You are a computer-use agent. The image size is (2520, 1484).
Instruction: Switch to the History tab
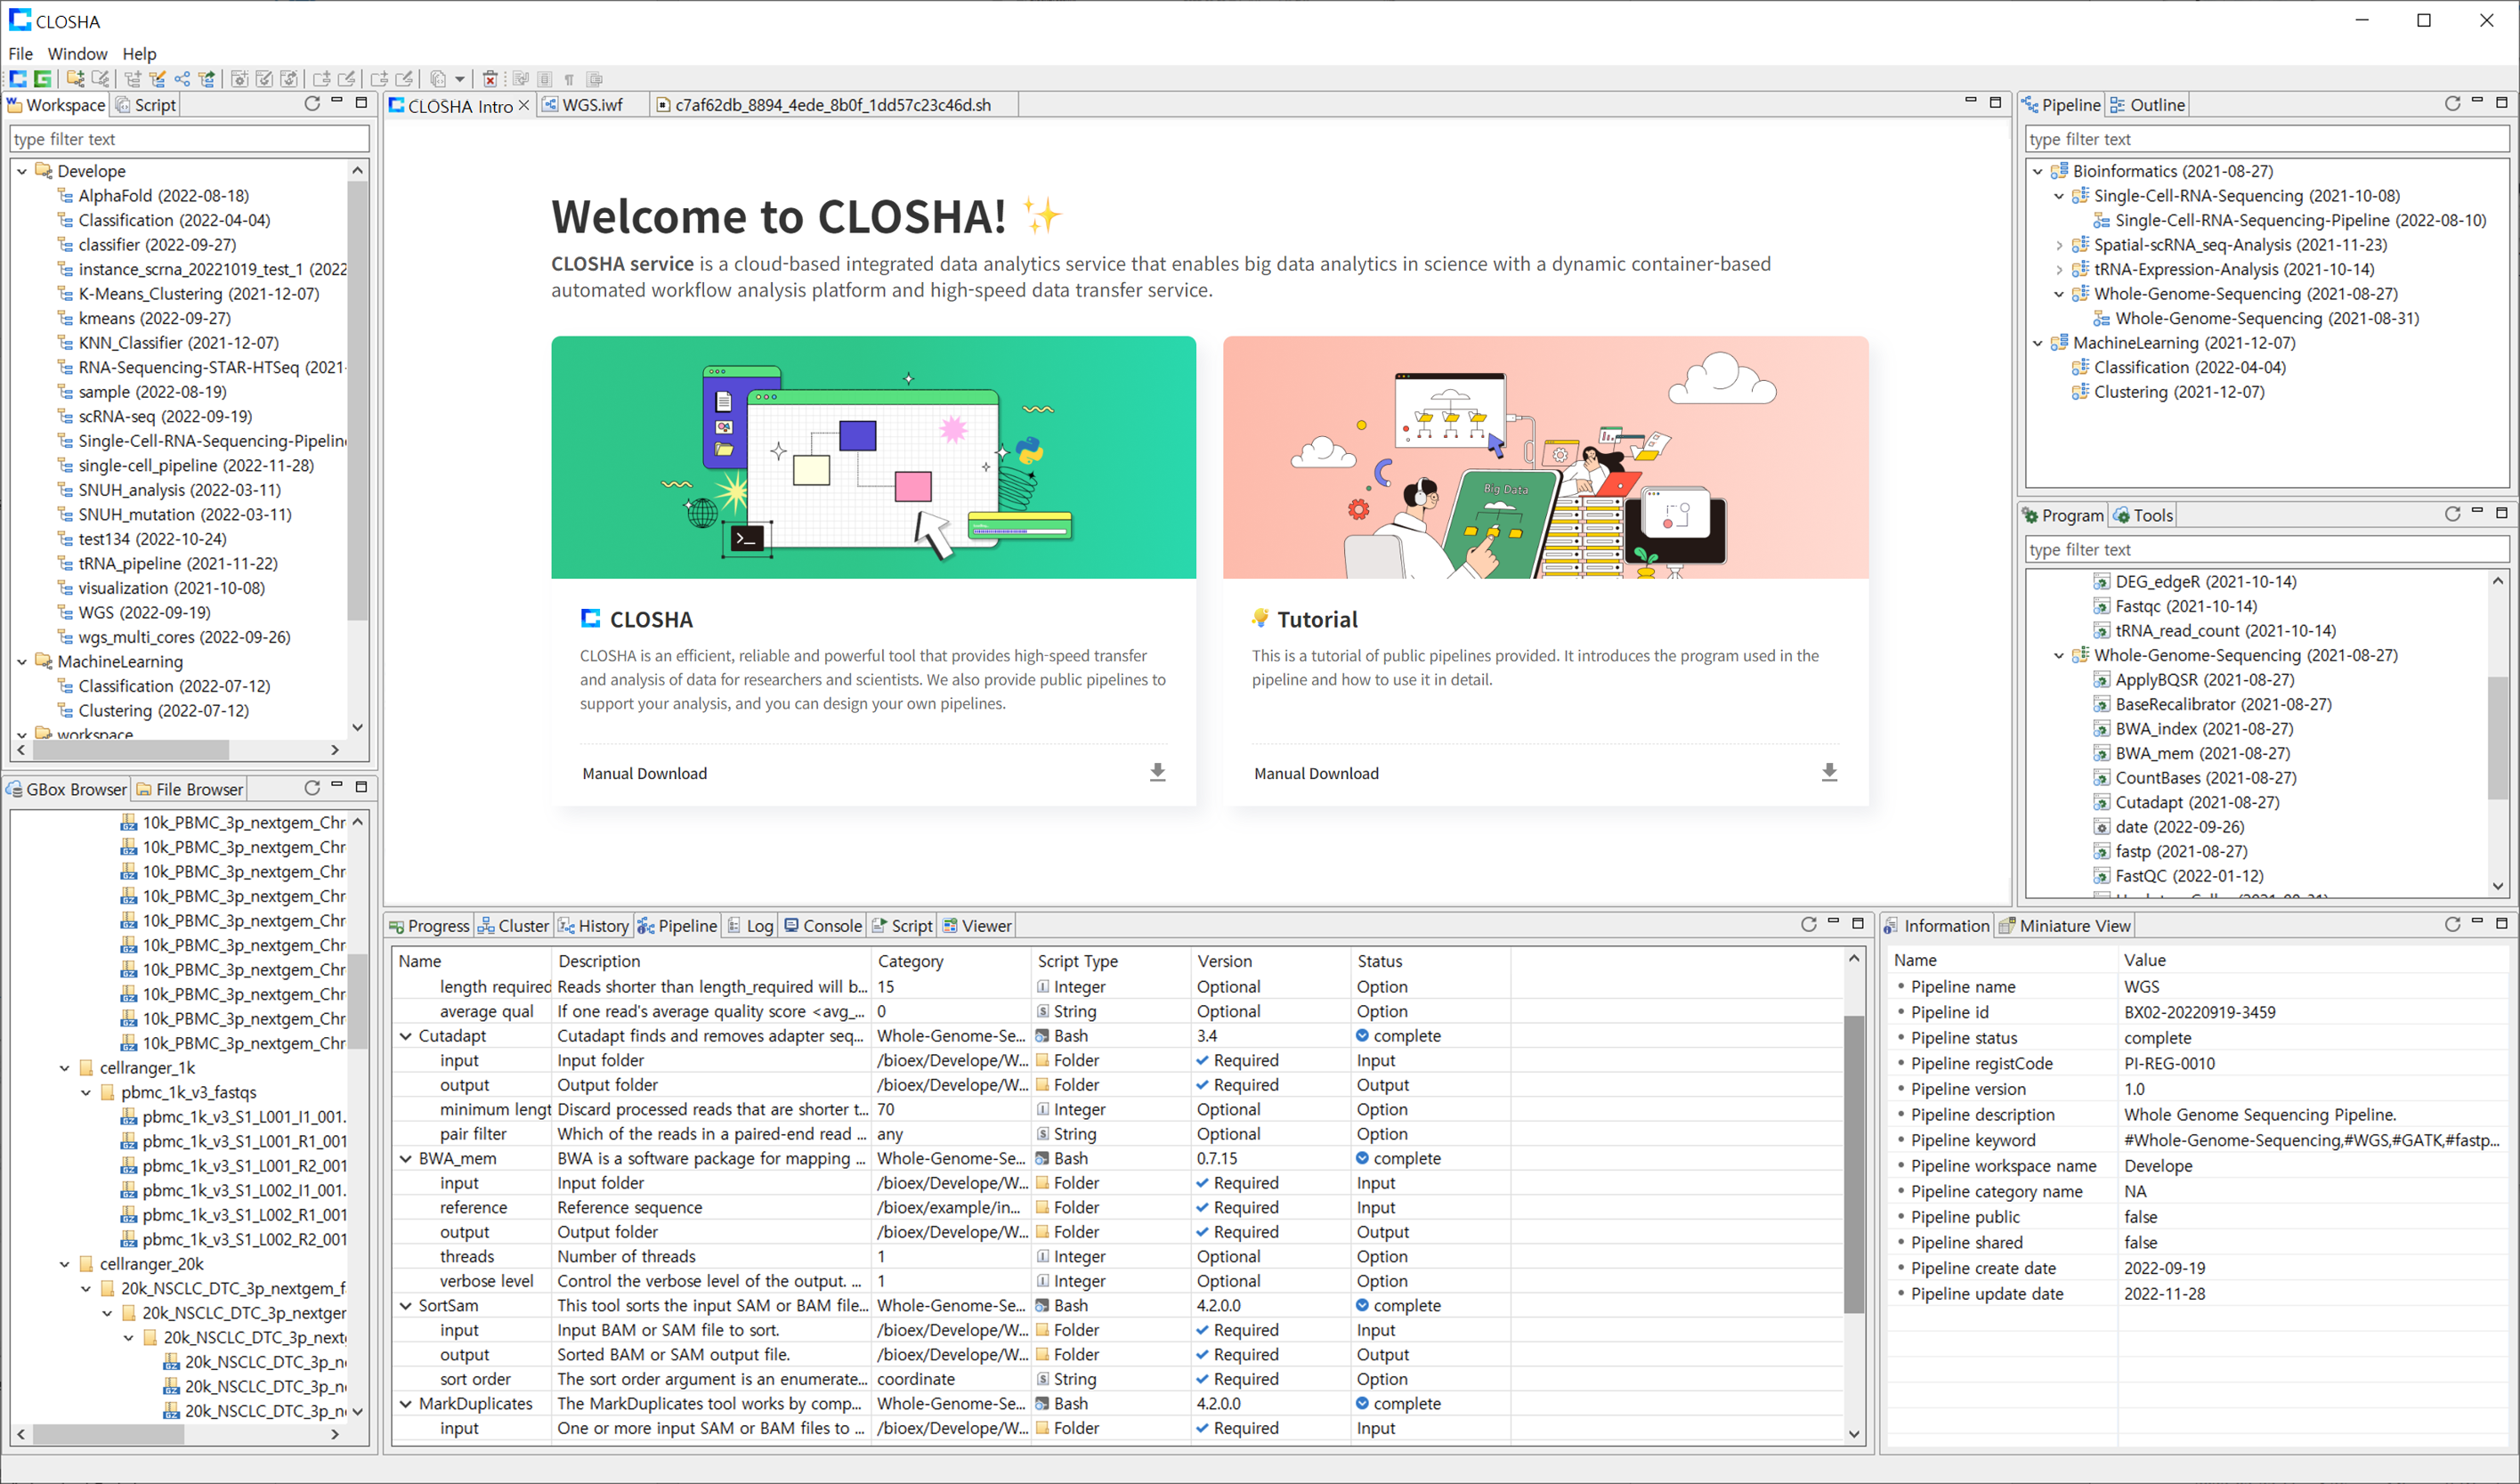click(594, 926)
